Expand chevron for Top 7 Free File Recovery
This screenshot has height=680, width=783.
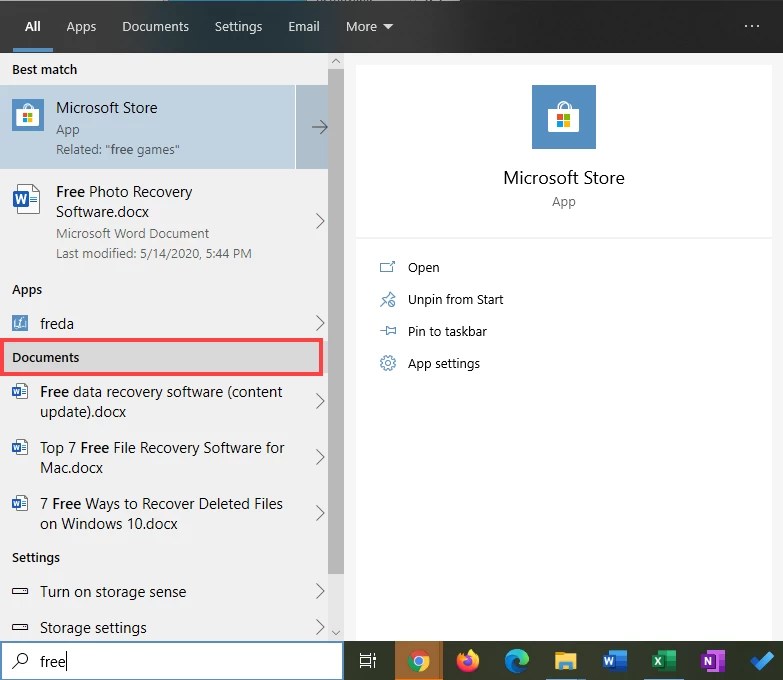320,457
